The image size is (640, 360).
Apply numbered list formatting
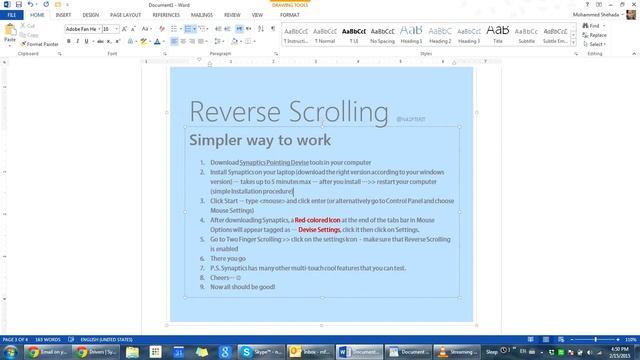(x=188, y=29)
